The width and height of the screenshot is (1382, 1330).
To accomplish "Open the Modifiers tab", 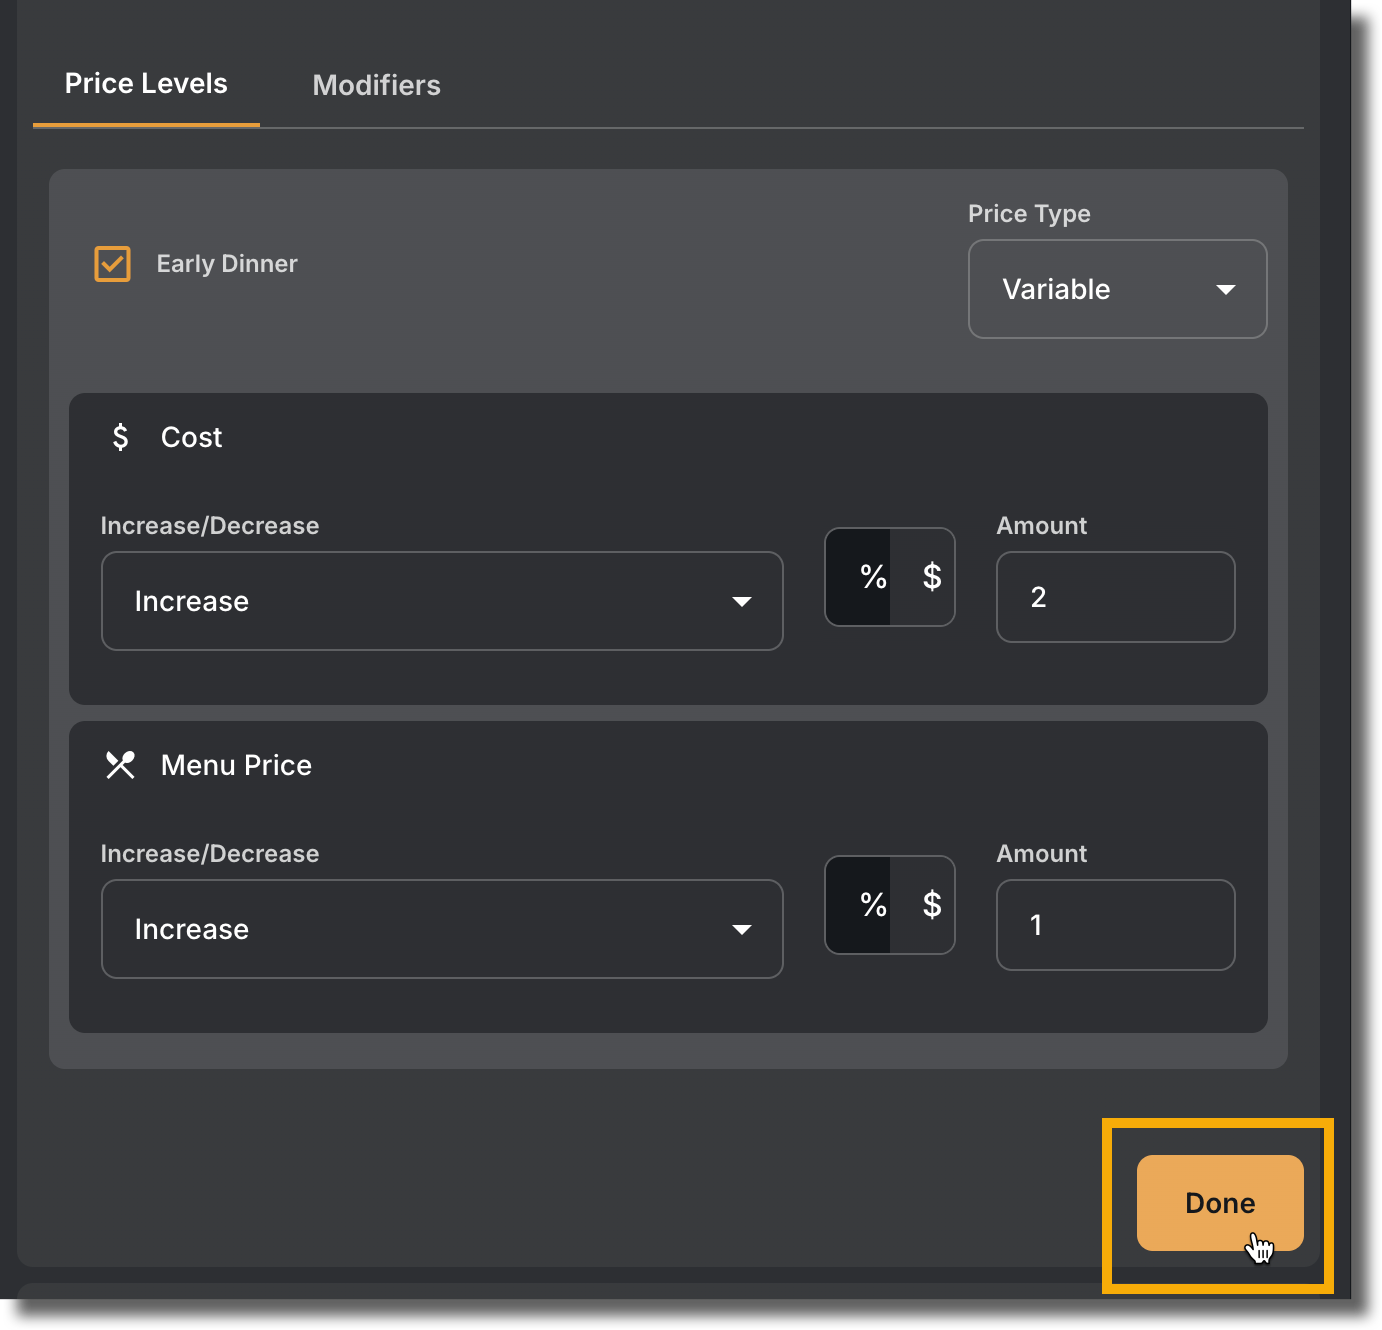I will point(376,85).
